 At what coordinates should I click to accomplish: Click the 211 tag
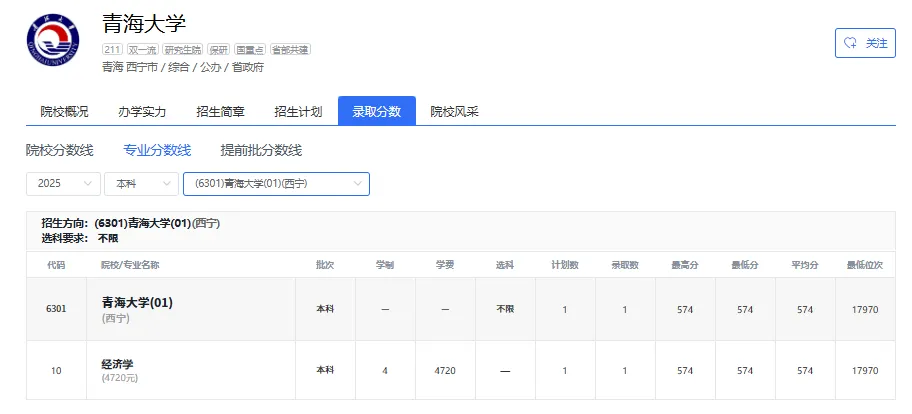click(112, 50)
